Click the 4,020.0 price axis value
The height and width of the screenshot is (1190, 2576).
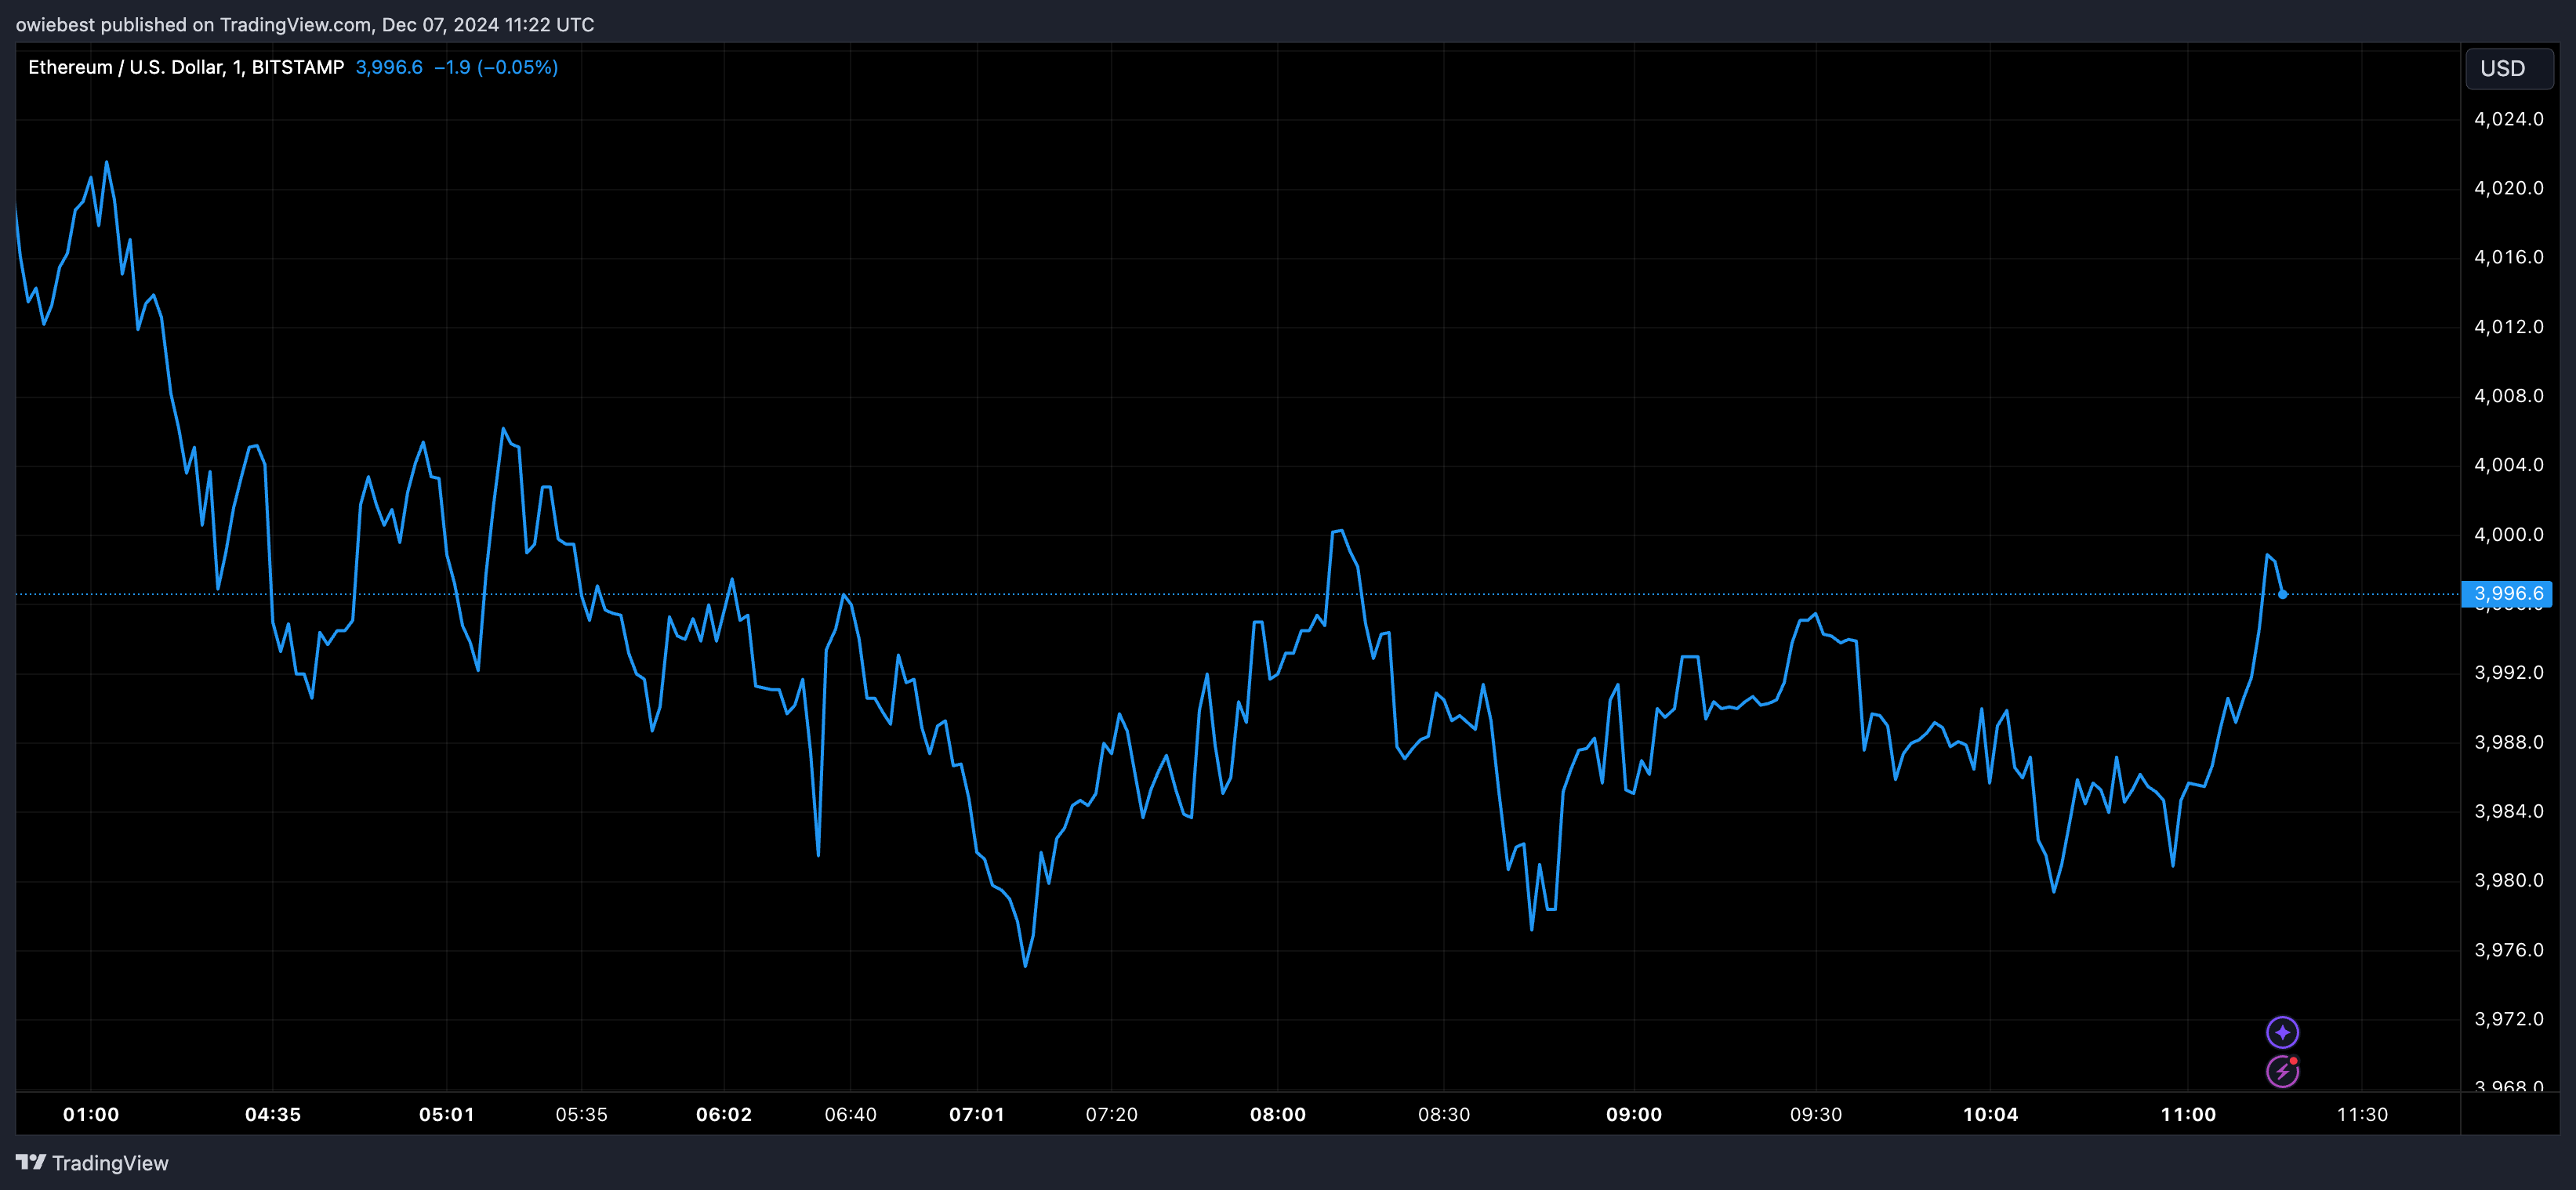click(2509, 188)
